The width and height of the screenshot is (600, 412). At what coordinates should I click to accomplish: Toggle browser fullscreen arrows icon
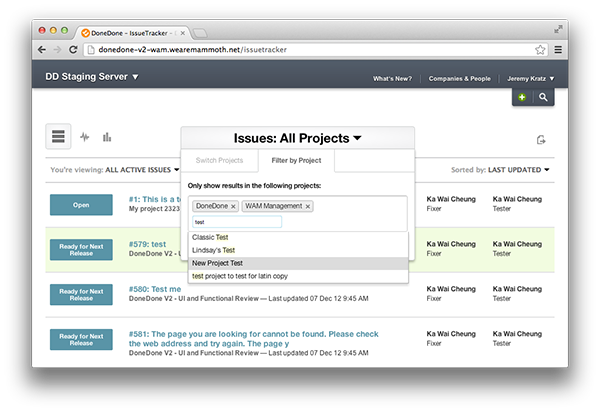[x=558, y=29]
